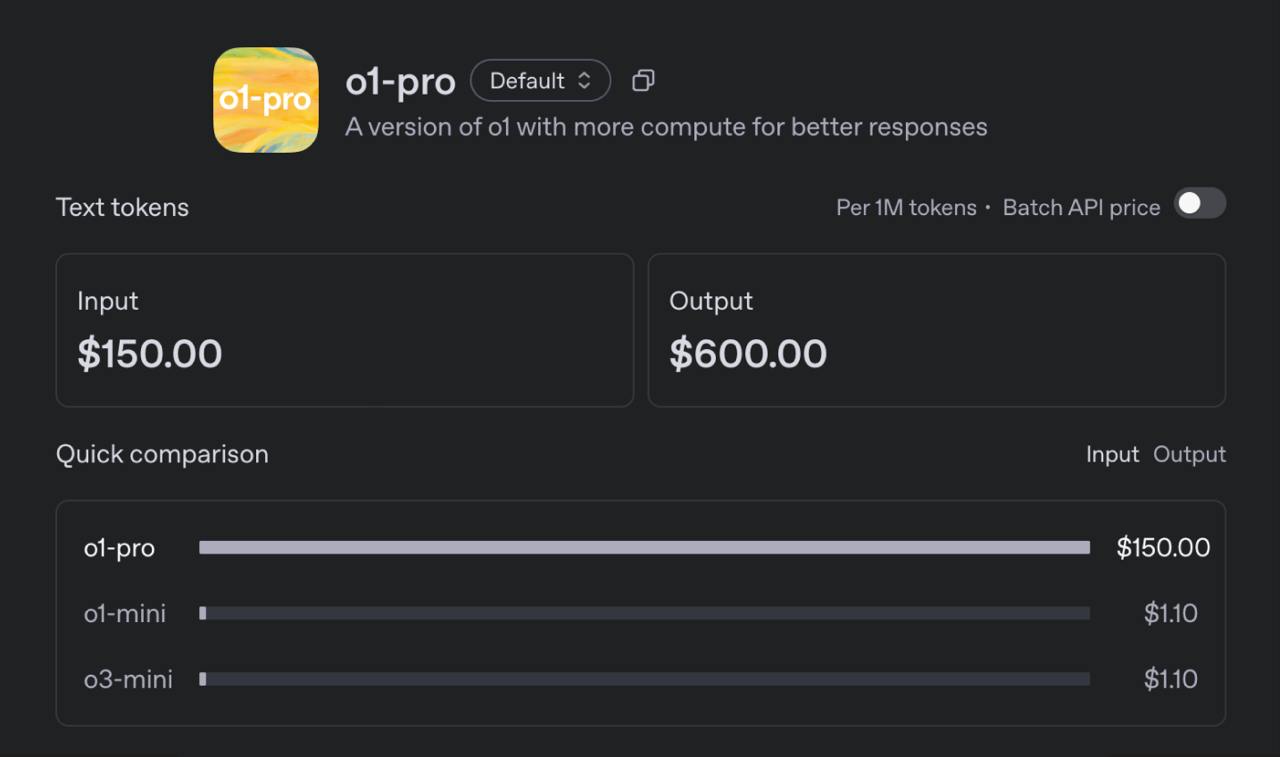Click the Output price card
This screenshot has width=1280, height=757.
[x=936, y=330]
